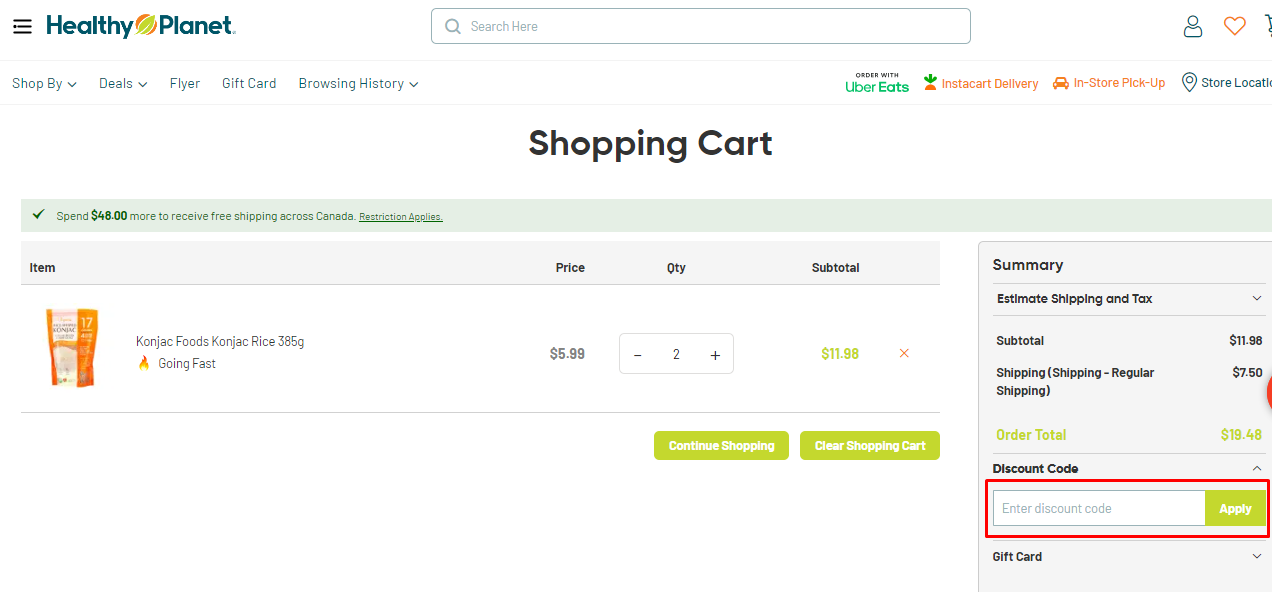Expand Estimate Shipping and Tax
Screen dimensions: 1272x592
click(x=1128, y=298)
